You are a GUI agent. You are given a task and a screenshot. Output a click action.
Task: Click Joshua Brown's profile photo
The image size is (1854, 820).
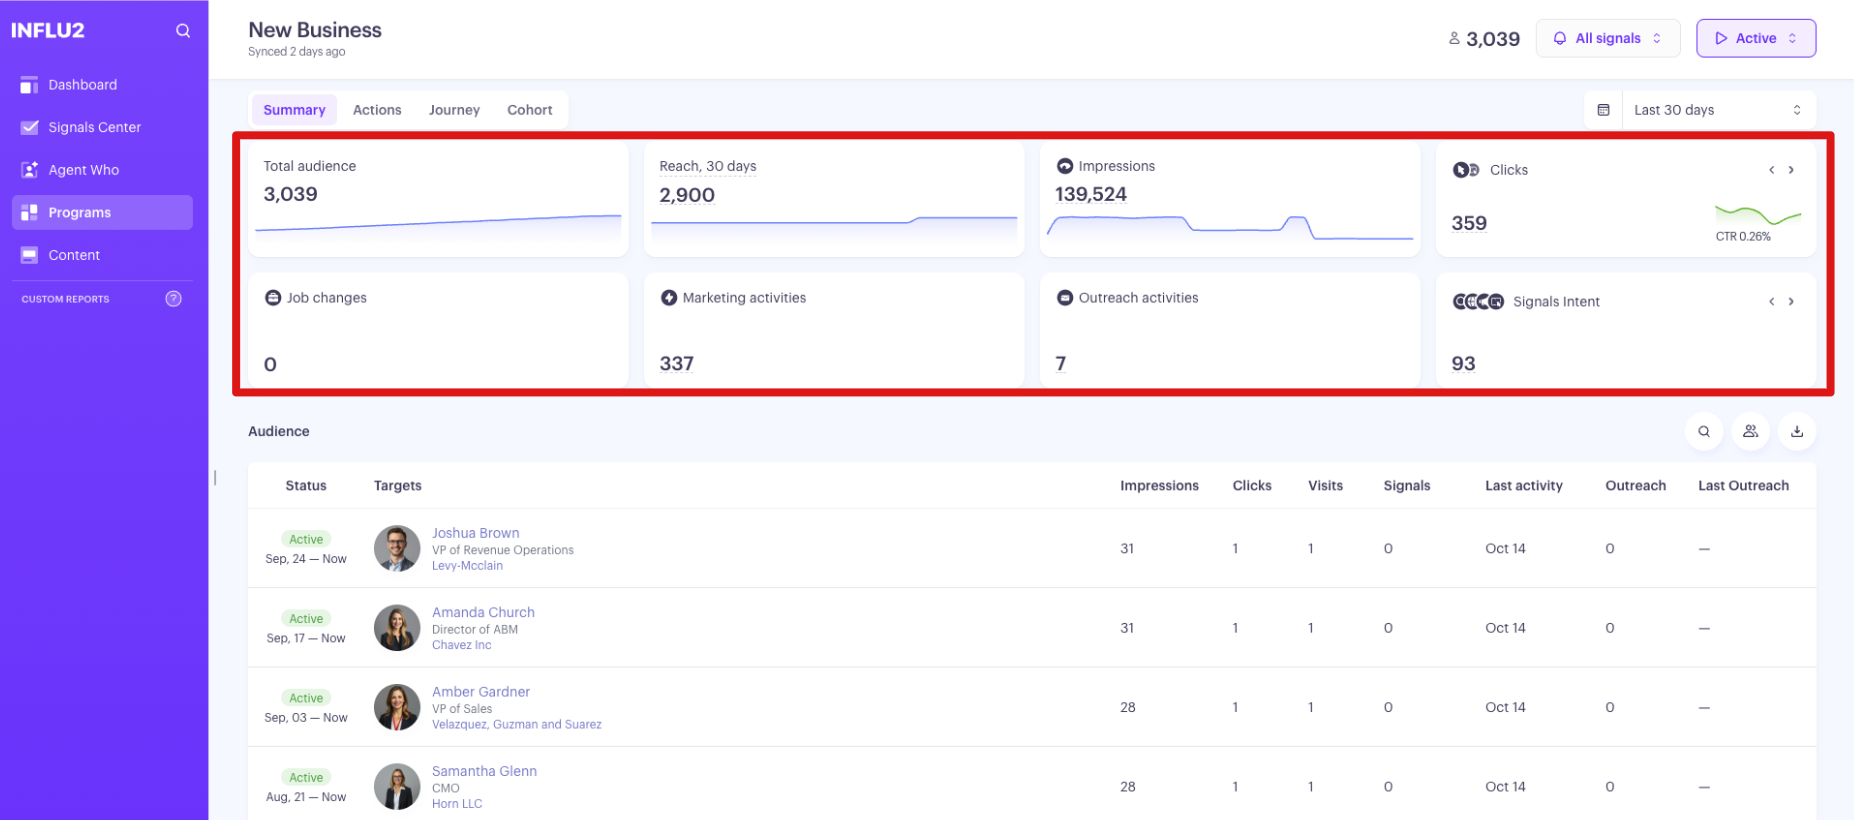click(397, 548)
